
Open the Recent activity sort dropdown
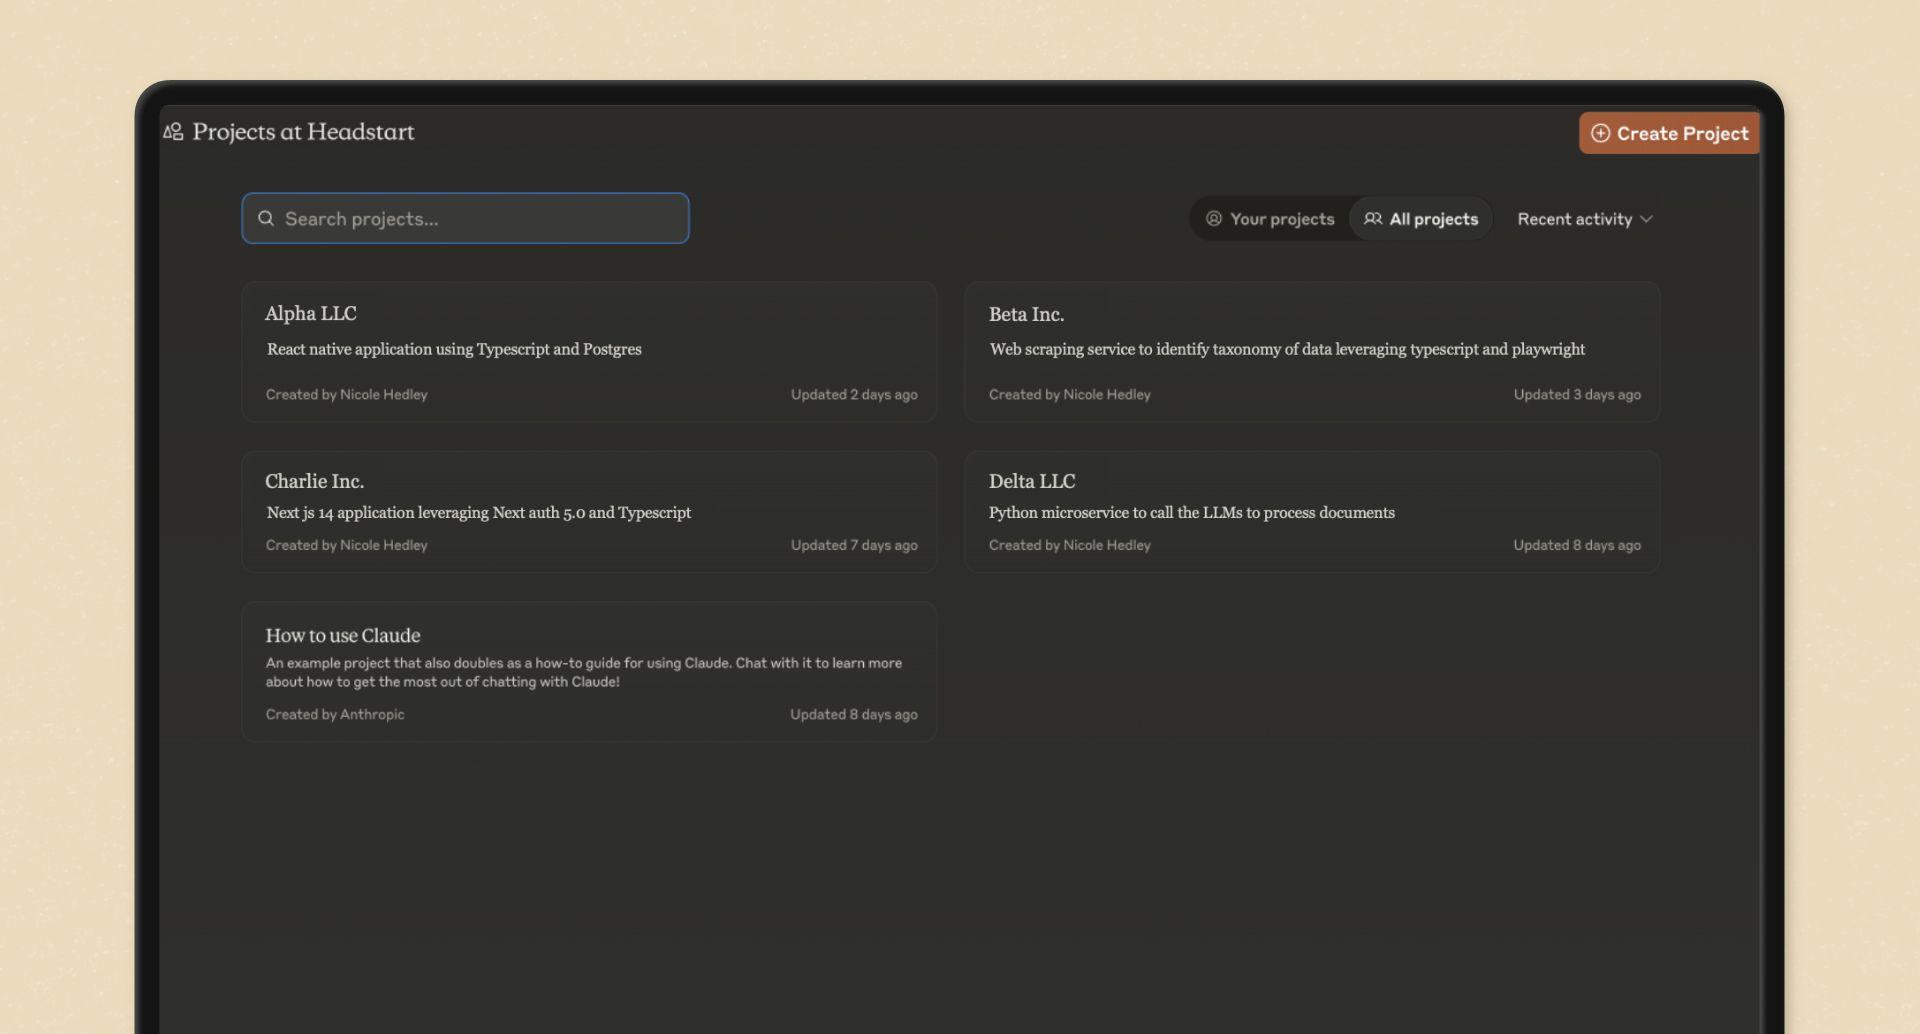pos(1583,219)
